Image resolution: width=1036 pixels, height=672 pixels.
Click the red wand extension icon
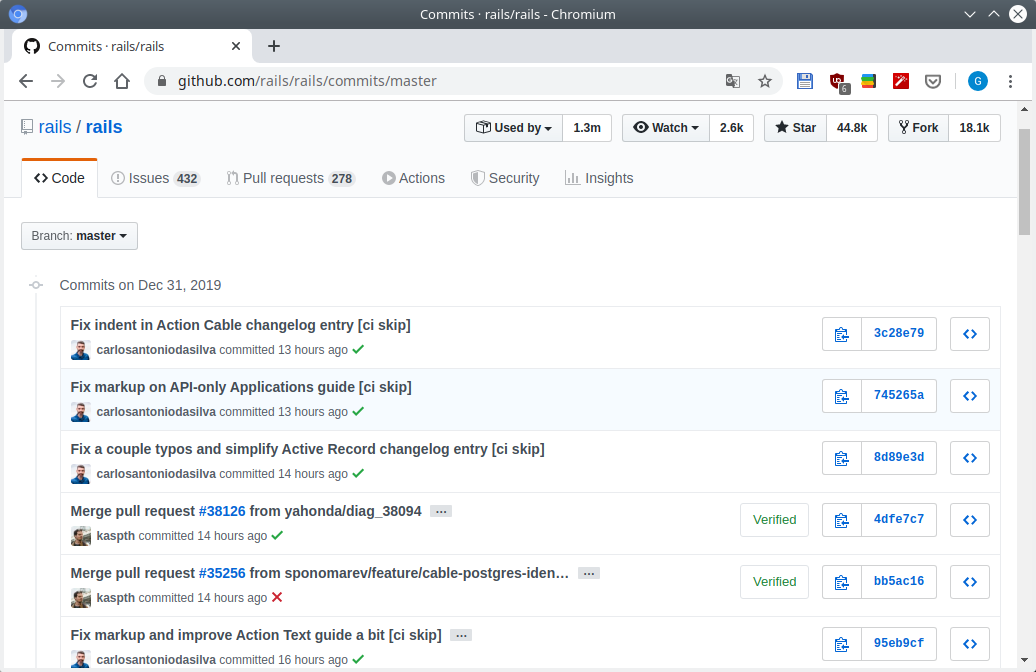point(901,81)
